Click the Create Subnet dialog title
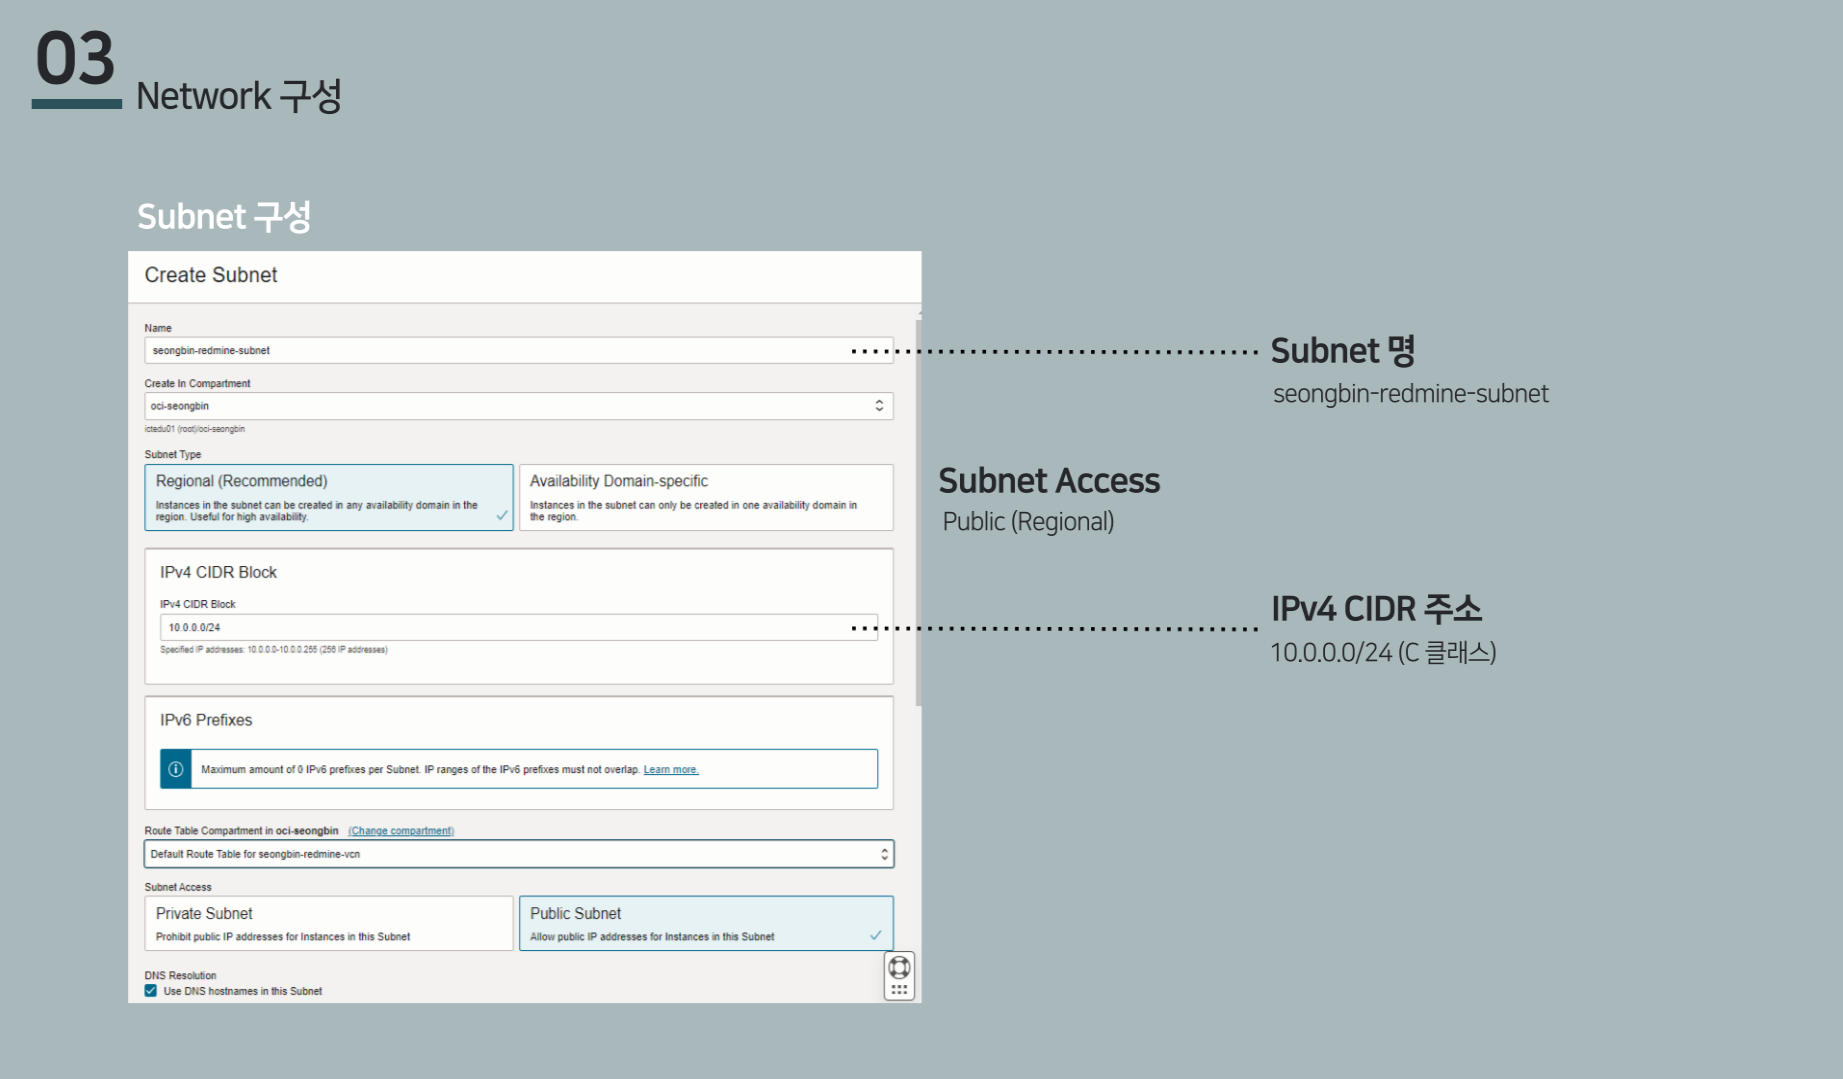1843x1079 pixels. pos(211,275)
